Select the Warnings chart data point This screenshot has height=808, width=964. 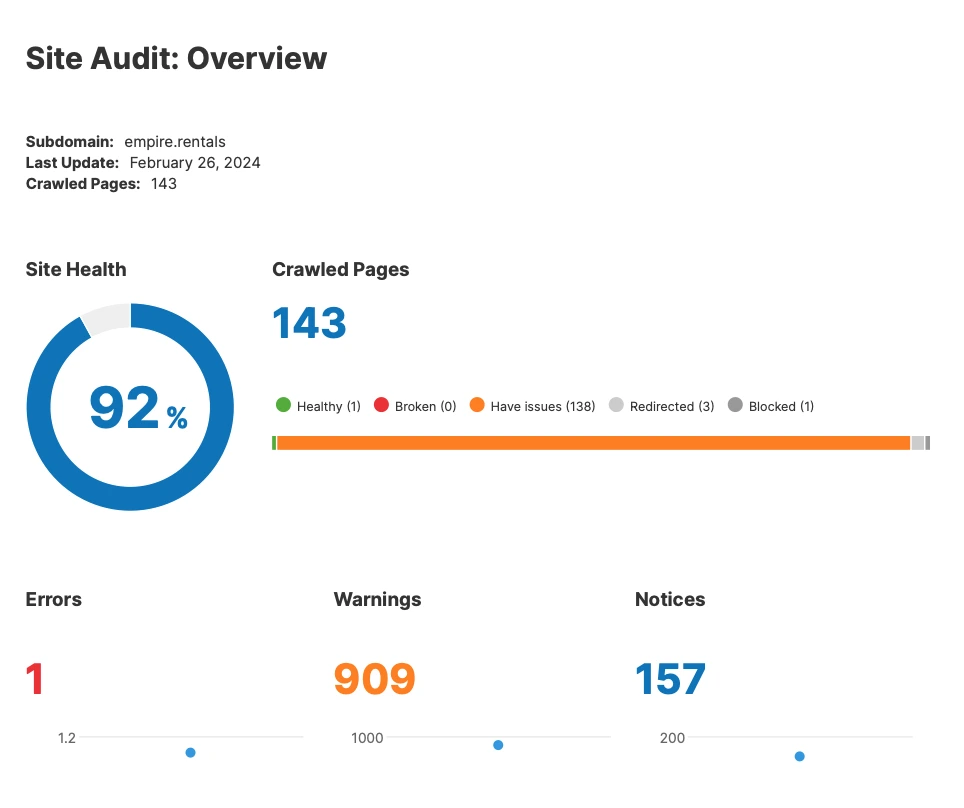[498, 745]
